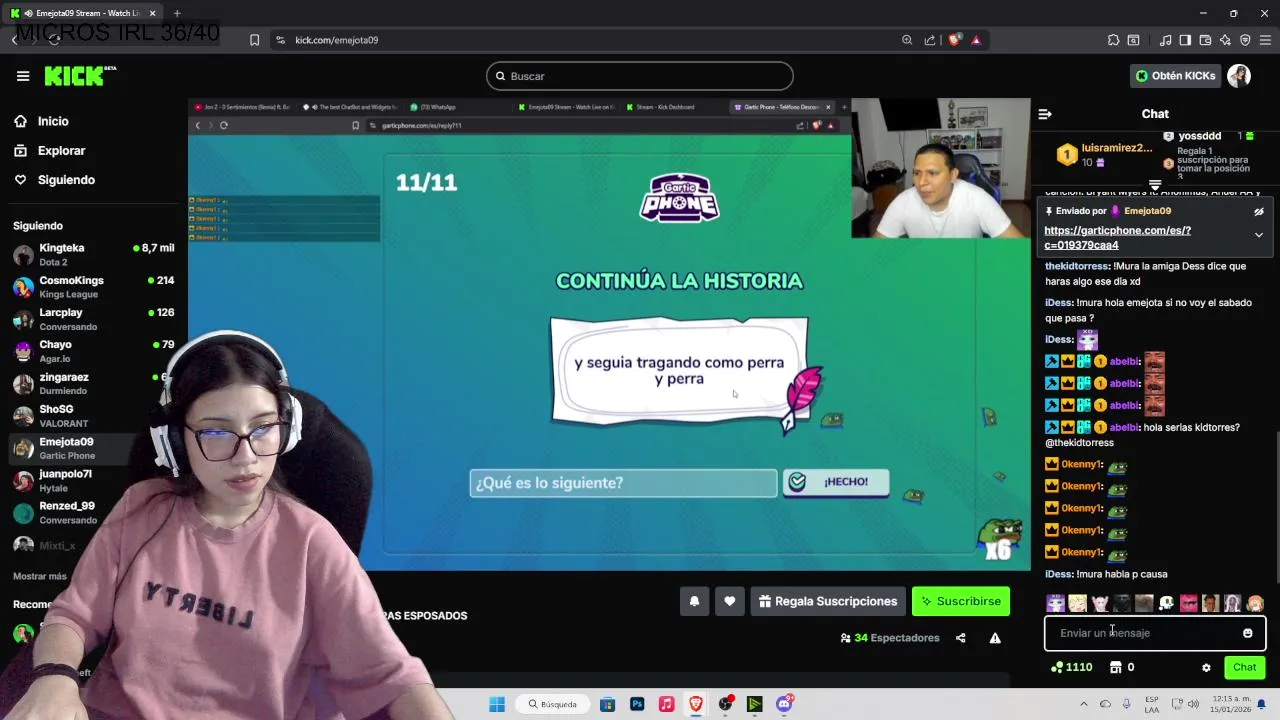Viewport: 1280px width, 720px height.
Task: Open CosmoKings channel
Action: coord(93,287)
